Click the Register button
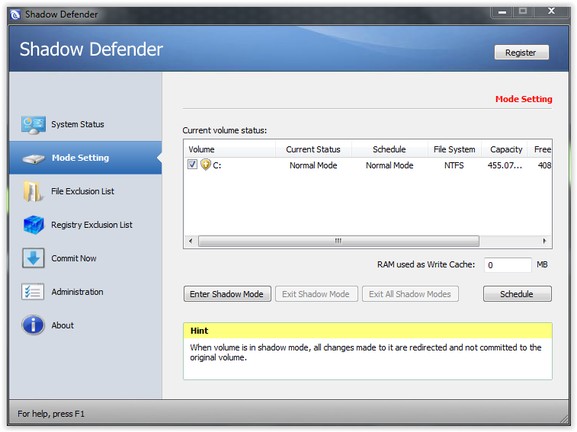This screenshot has height=432, width=577. [521, 53]
